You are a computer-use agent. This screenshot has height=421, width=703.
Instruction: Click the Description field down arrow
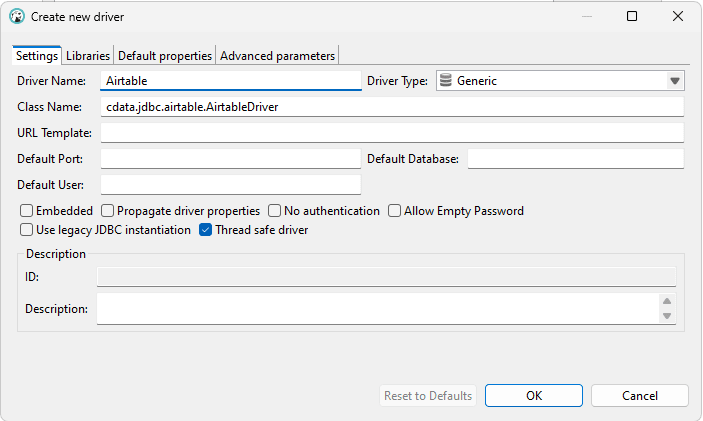click(x=667, y=316)
